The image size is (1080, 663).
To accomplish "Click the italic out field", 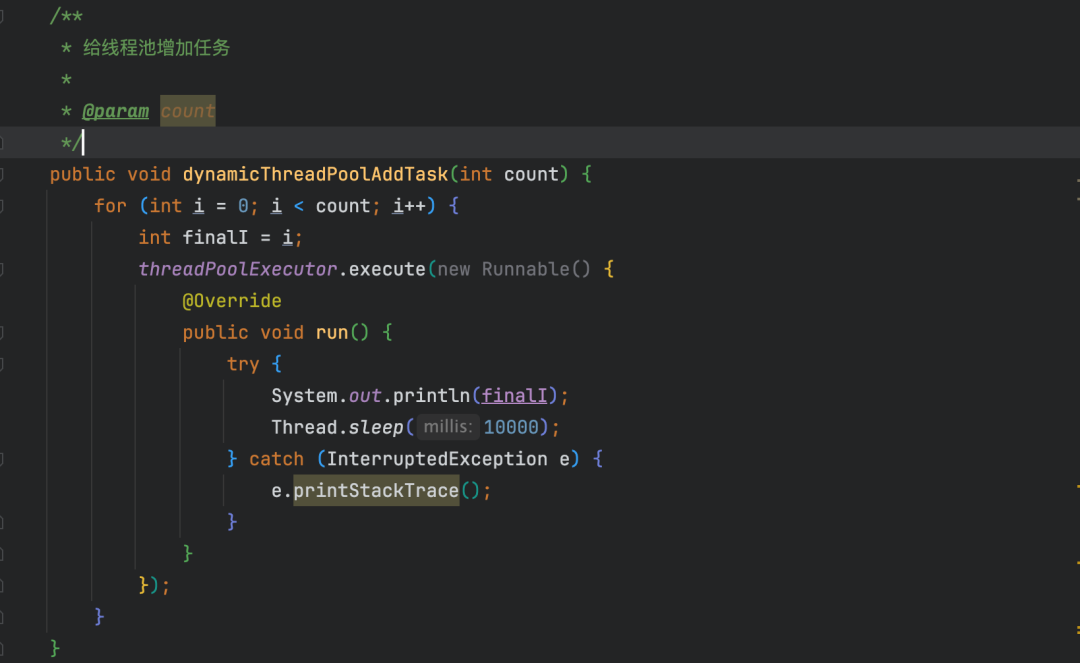I will tap(365, 396).
